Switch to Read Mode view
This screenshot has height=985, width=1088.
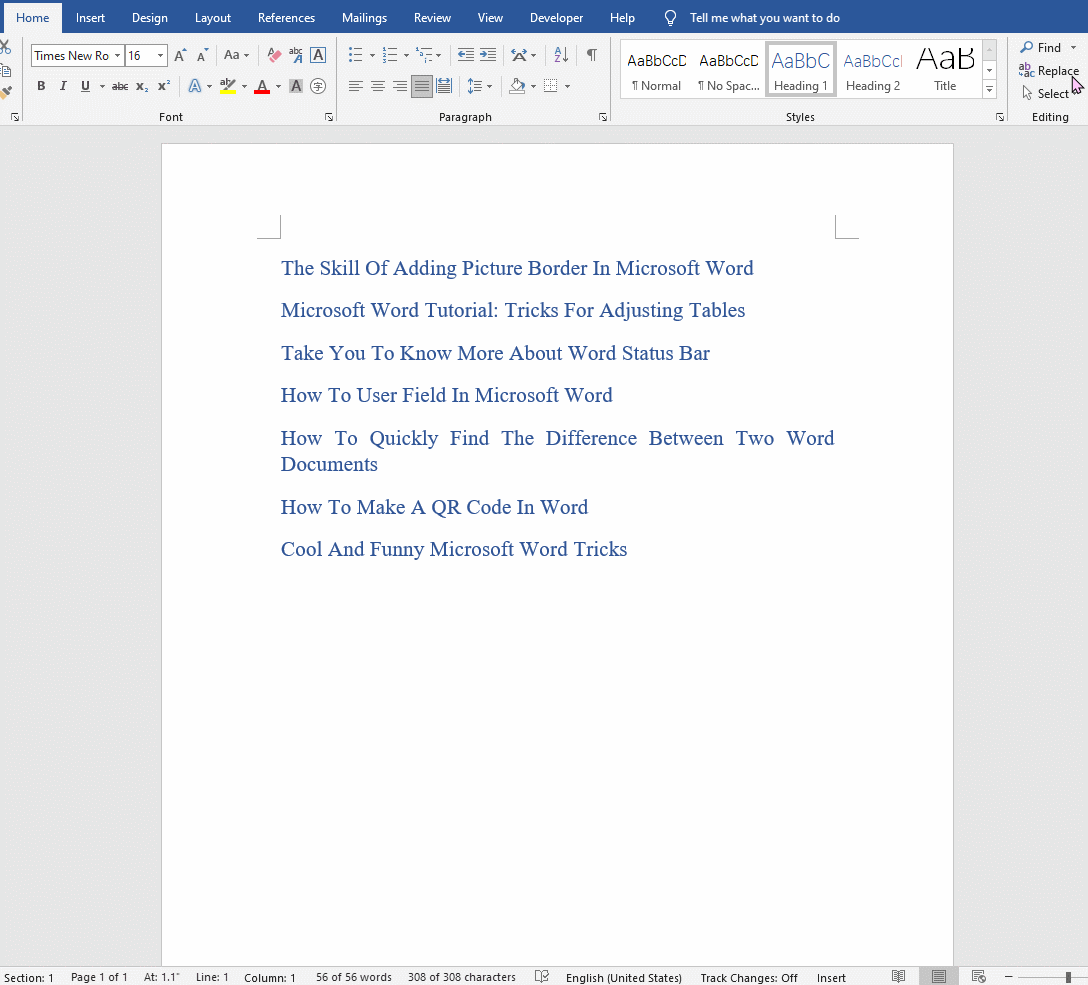[x=899, y=977]
